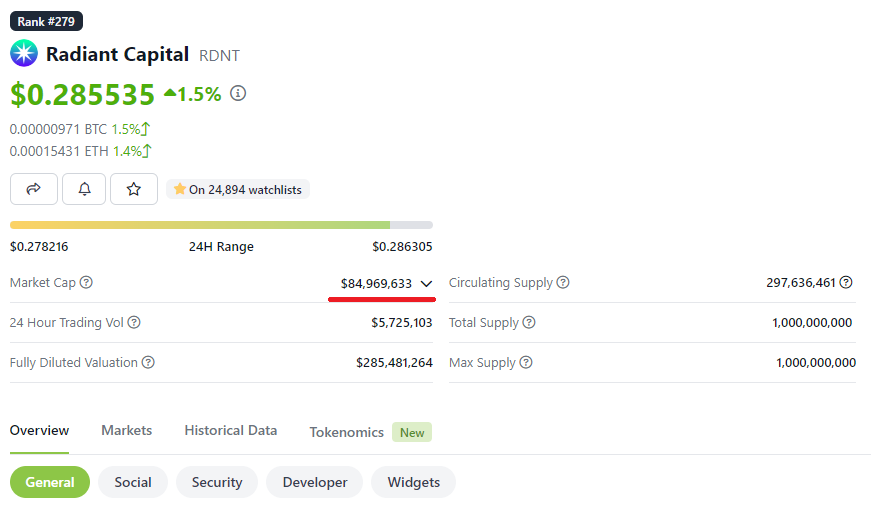871x519 pixels.
Task: Click the 0.00015431 ETH value
Action: tap(59, 151)
